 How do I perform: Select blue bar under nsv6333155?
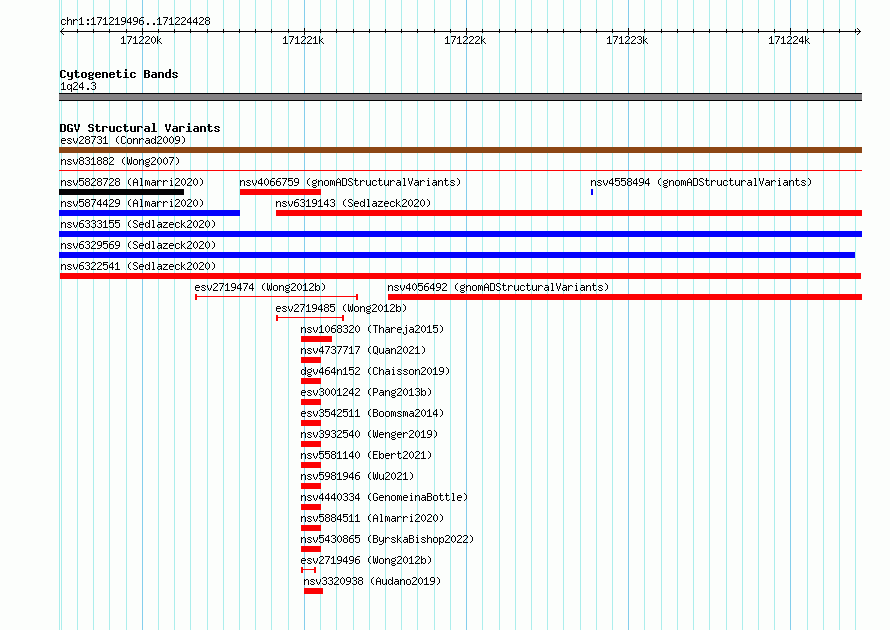[x=460, y=234]
